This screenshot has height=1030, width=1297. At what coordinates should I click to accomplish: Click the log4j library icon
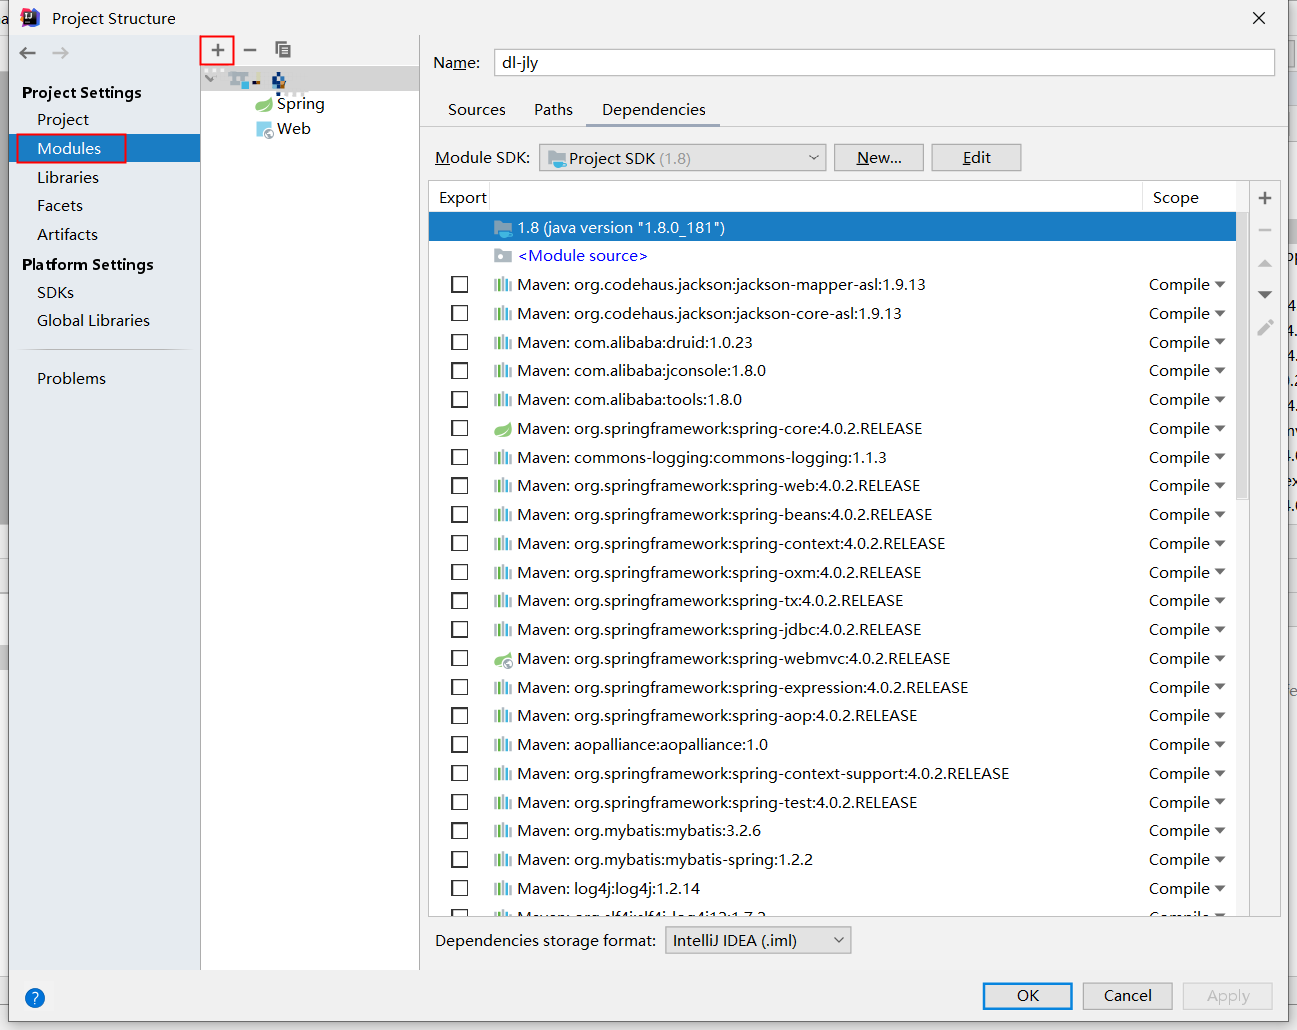503,888
